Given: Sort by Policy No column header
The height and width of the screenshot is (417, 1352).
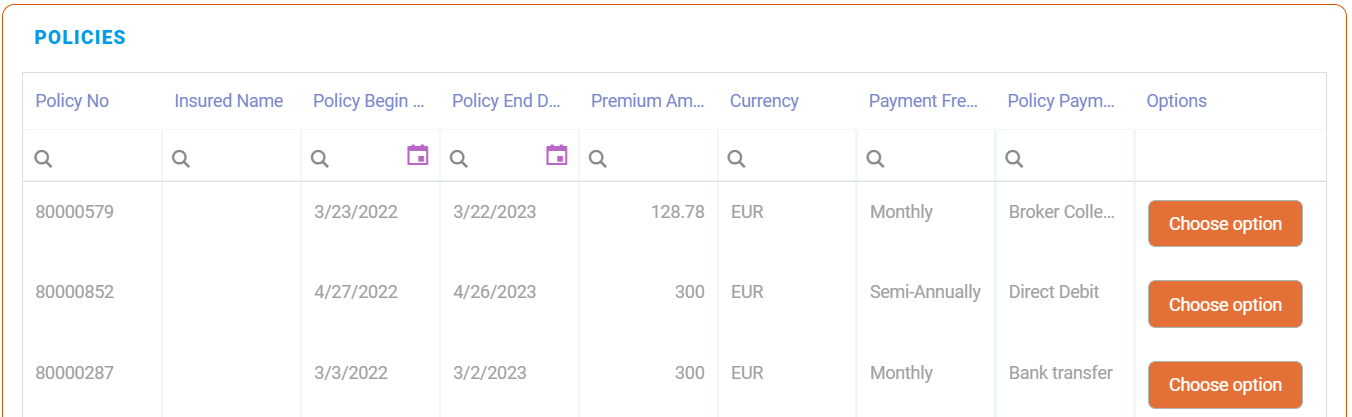Looking at the screenshot, I should coord(72,101).
